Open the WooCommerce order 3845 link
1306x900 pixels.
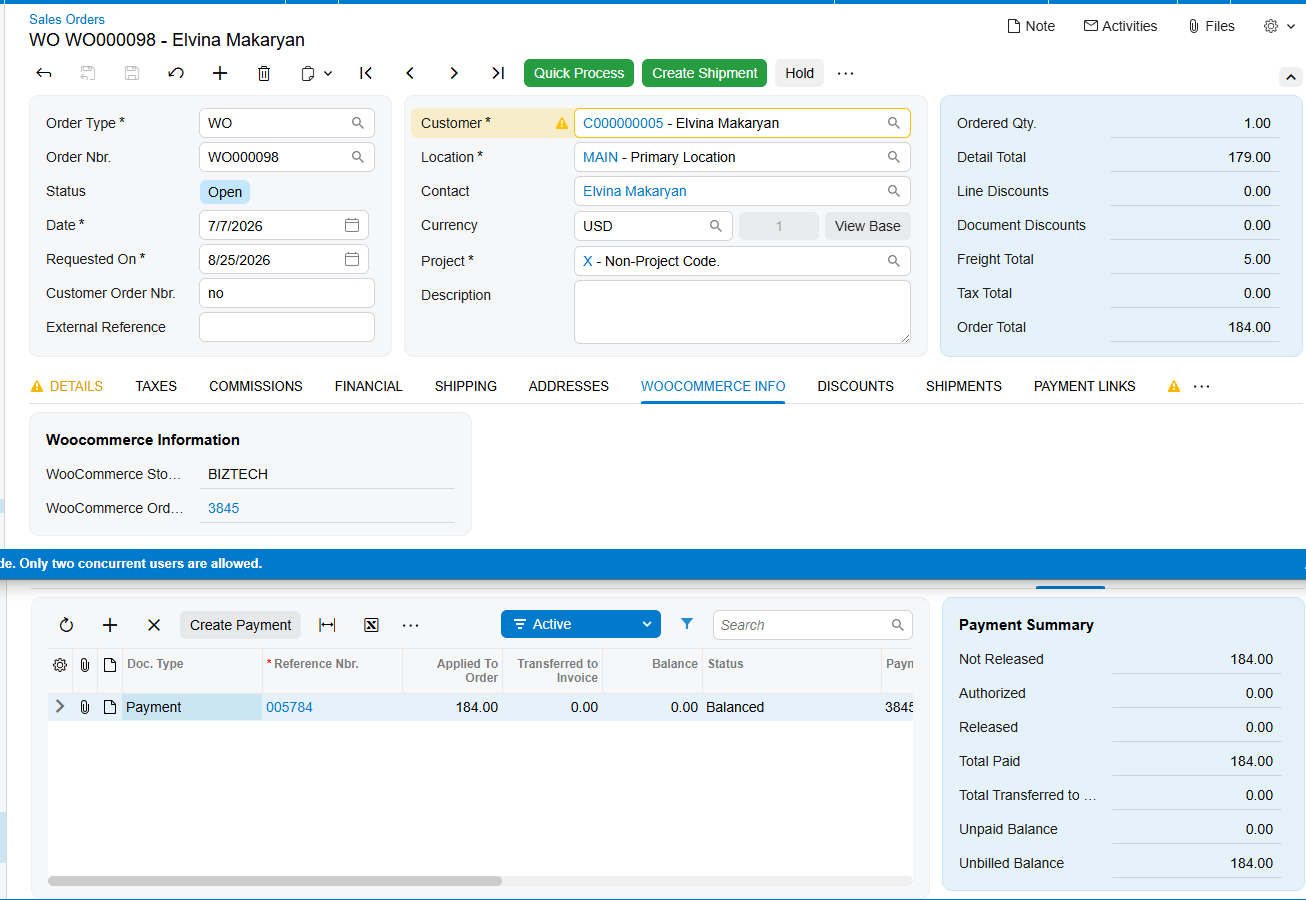coord(224,508)
